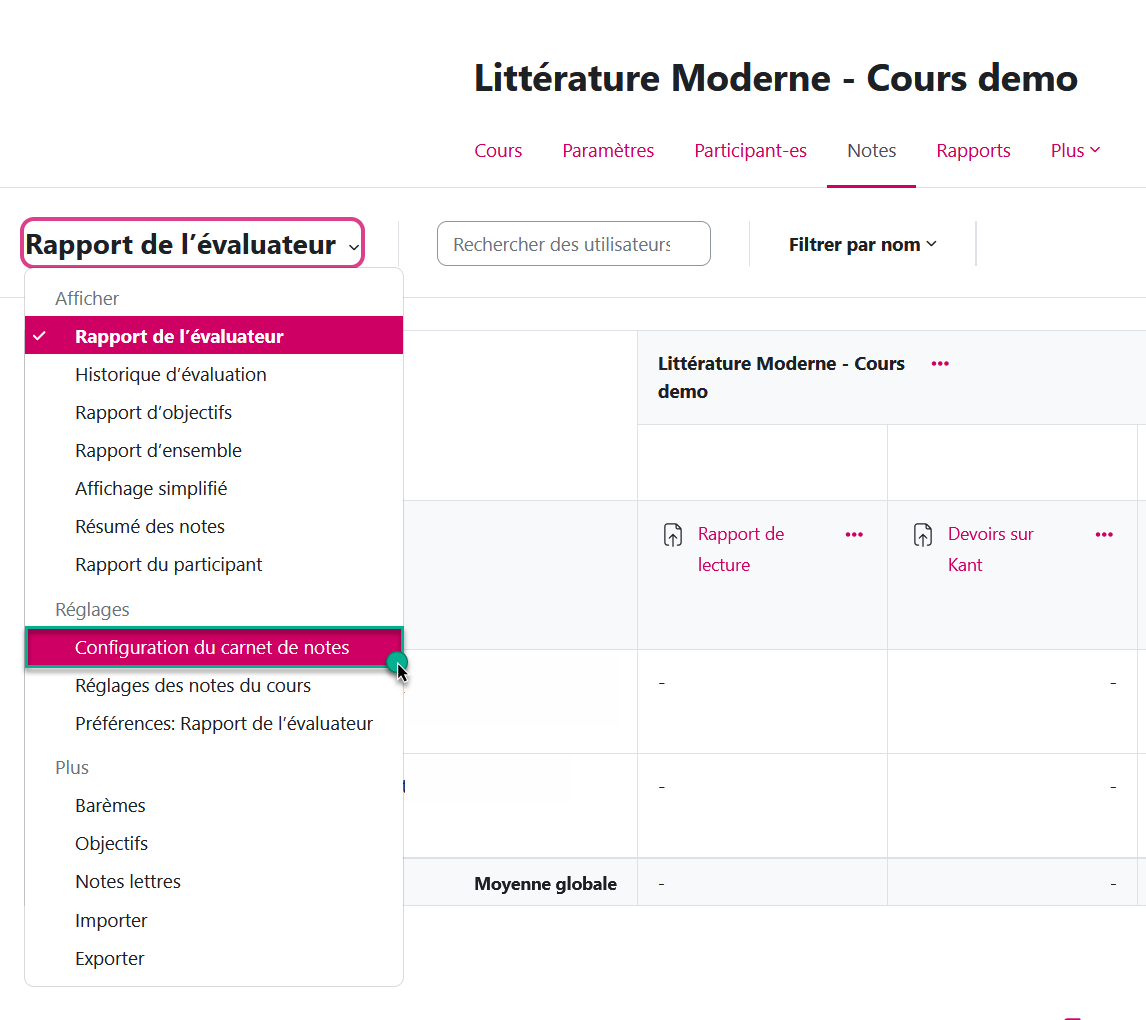Choose Historique d'évaluation from menu
This screenshot has height=1020, width=1146.
pos(171,375)
